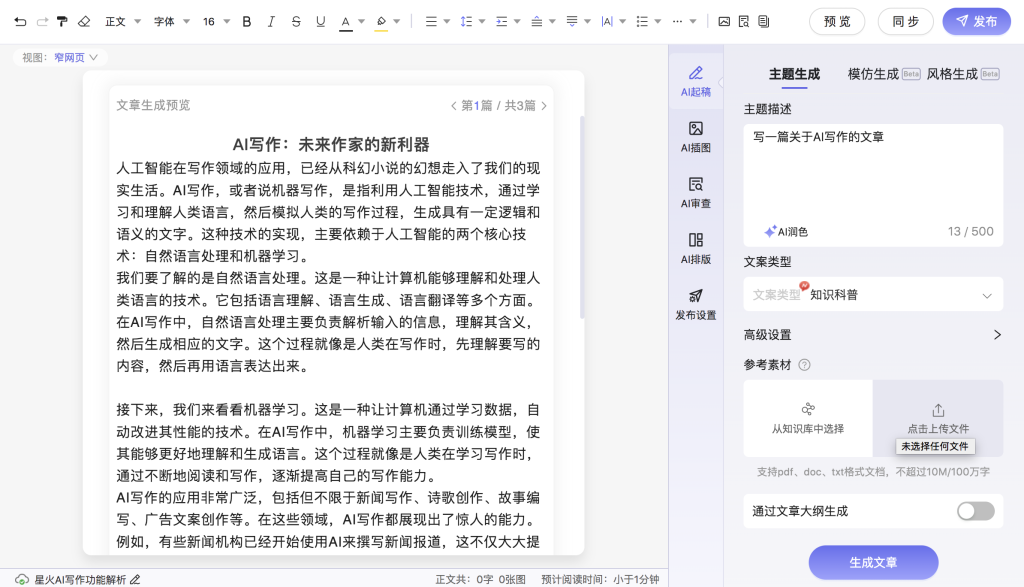Click the preview panel scrollbar
Viewport: 1024px width, 587px height.
pyautogui.click(x=582, y=217)
